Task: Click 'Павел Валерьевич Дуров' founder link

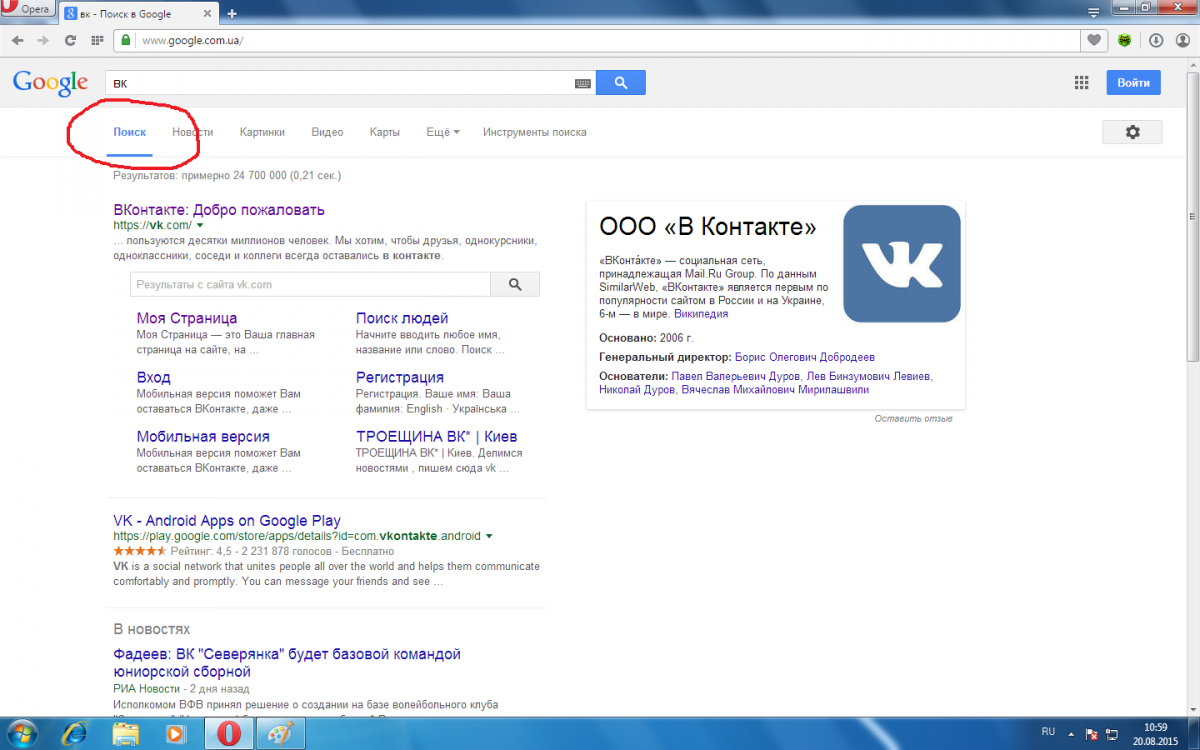Action: coord(734,377)
